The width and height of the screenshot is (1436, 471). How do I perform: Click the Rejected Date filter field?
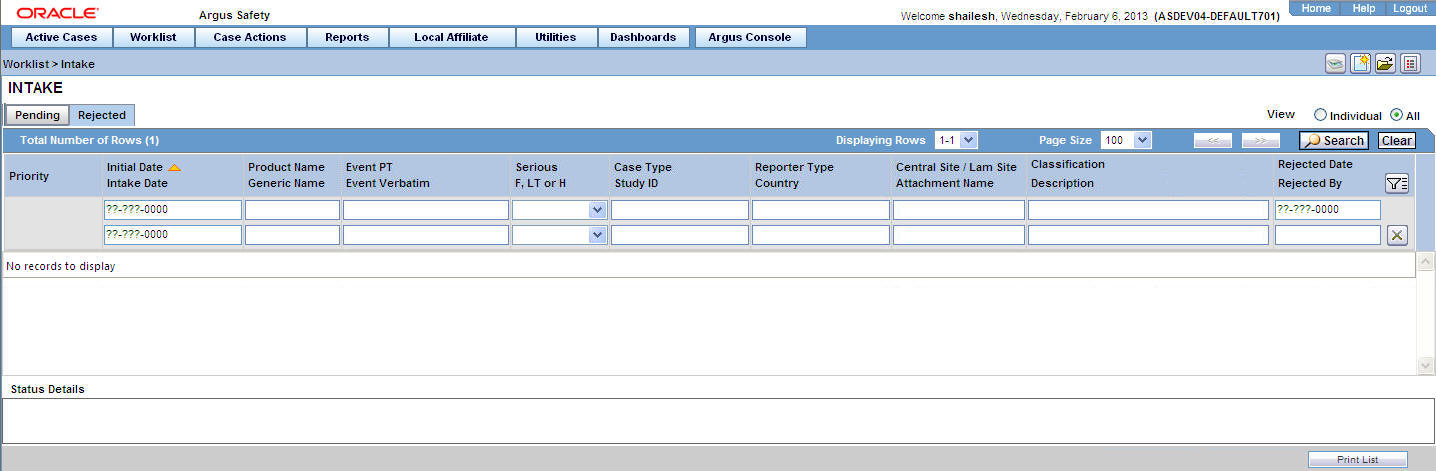[1328, 210]
